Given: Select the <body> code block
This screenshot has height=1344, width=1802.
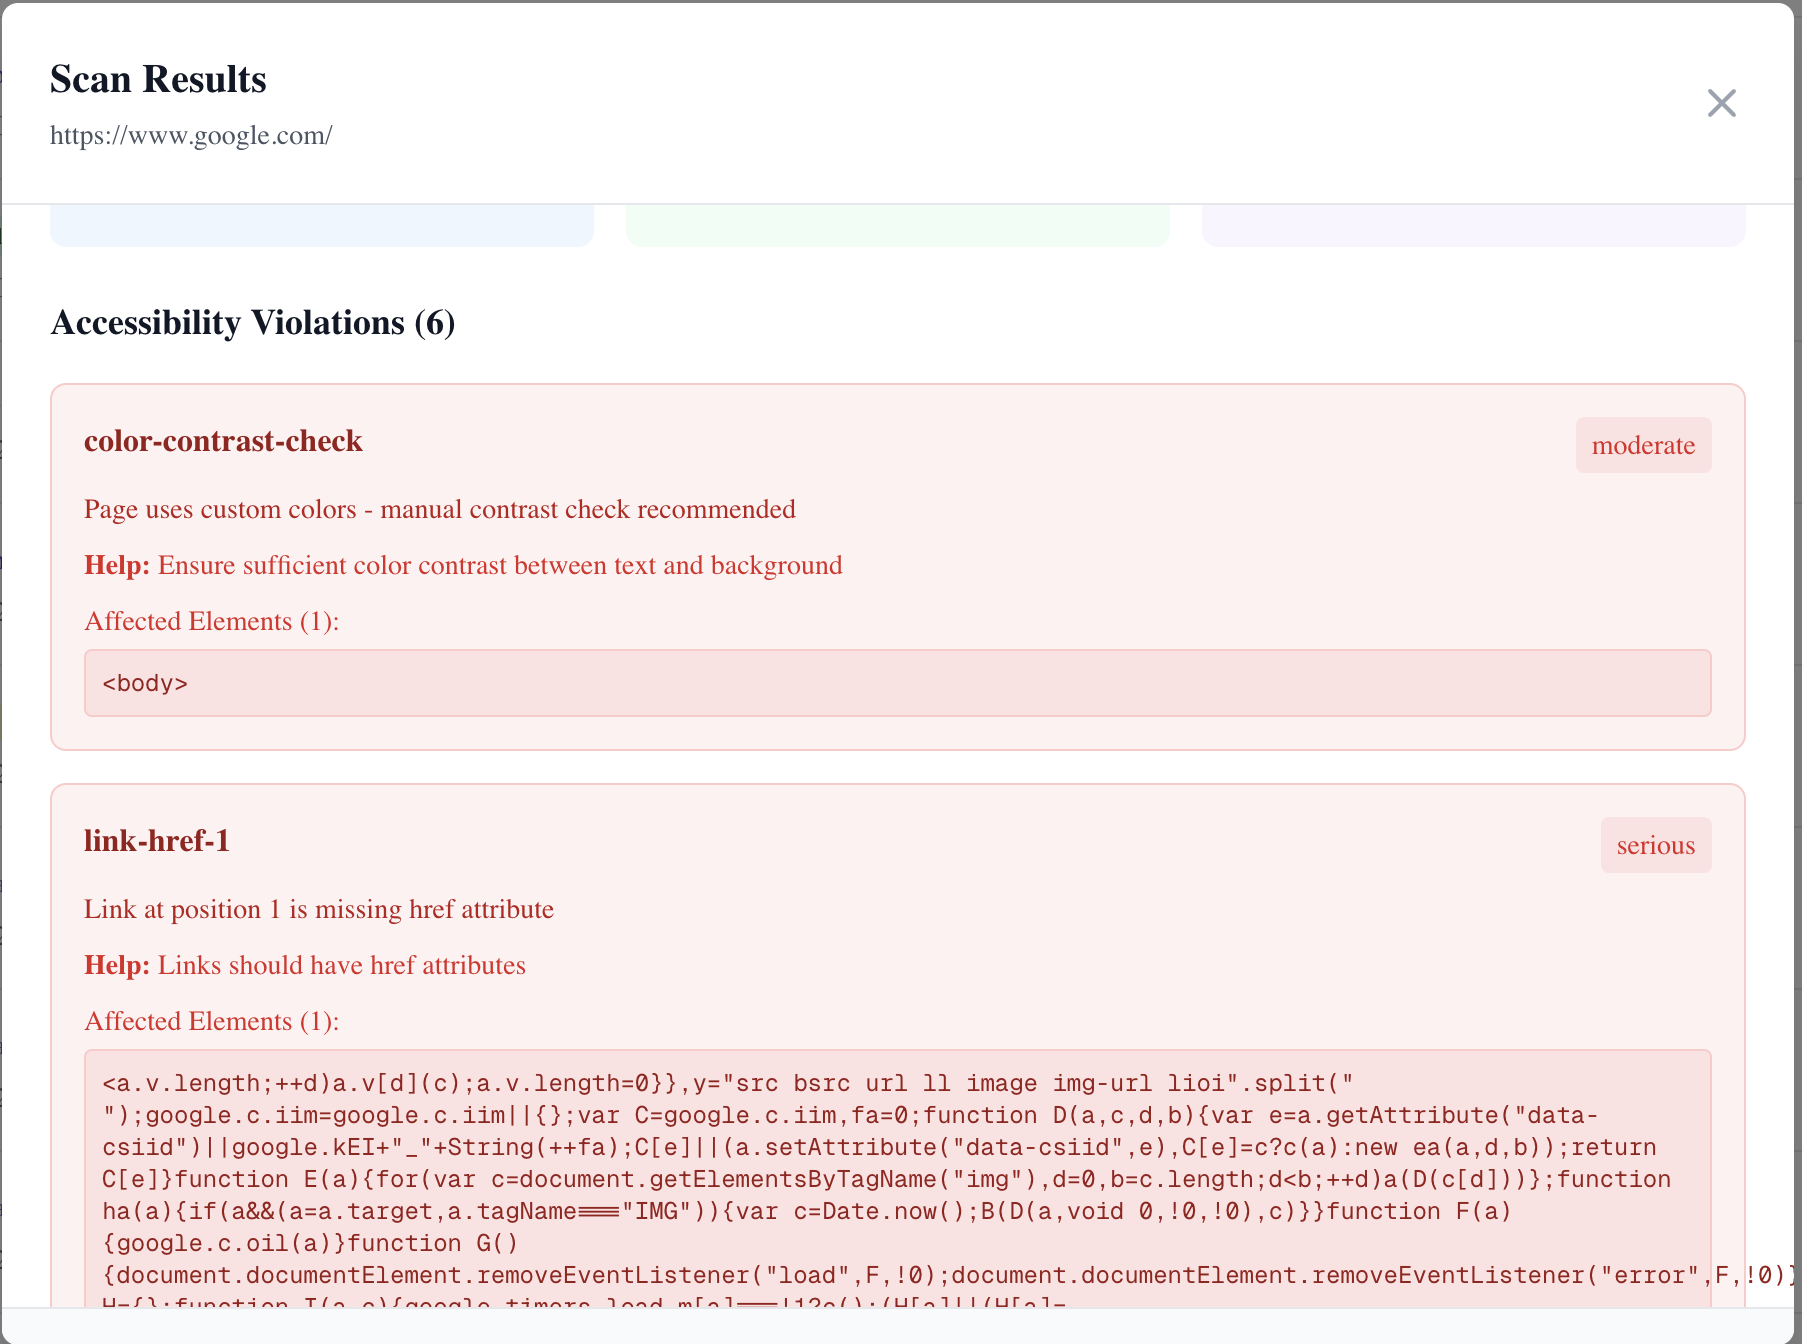Looking at the screenshot, I should tap(897, 683).
